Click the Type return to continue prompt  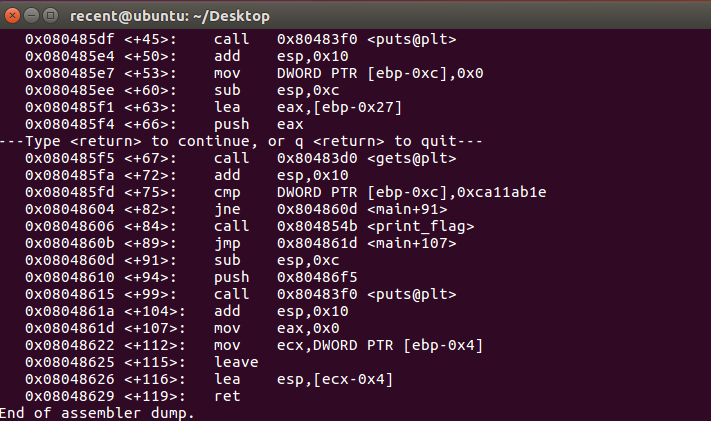click(x=241, y=142)
